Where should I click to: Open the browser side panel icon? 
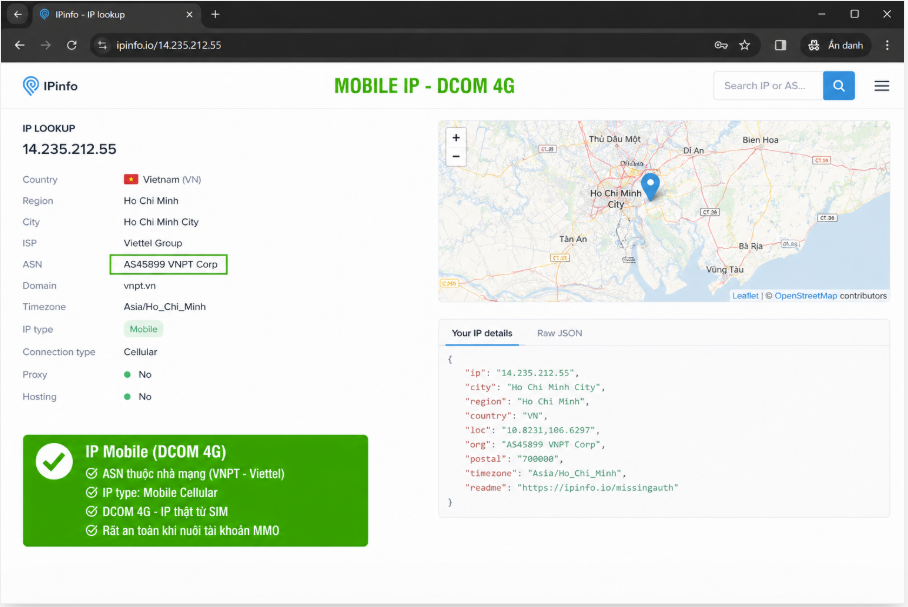coord(781,45)
